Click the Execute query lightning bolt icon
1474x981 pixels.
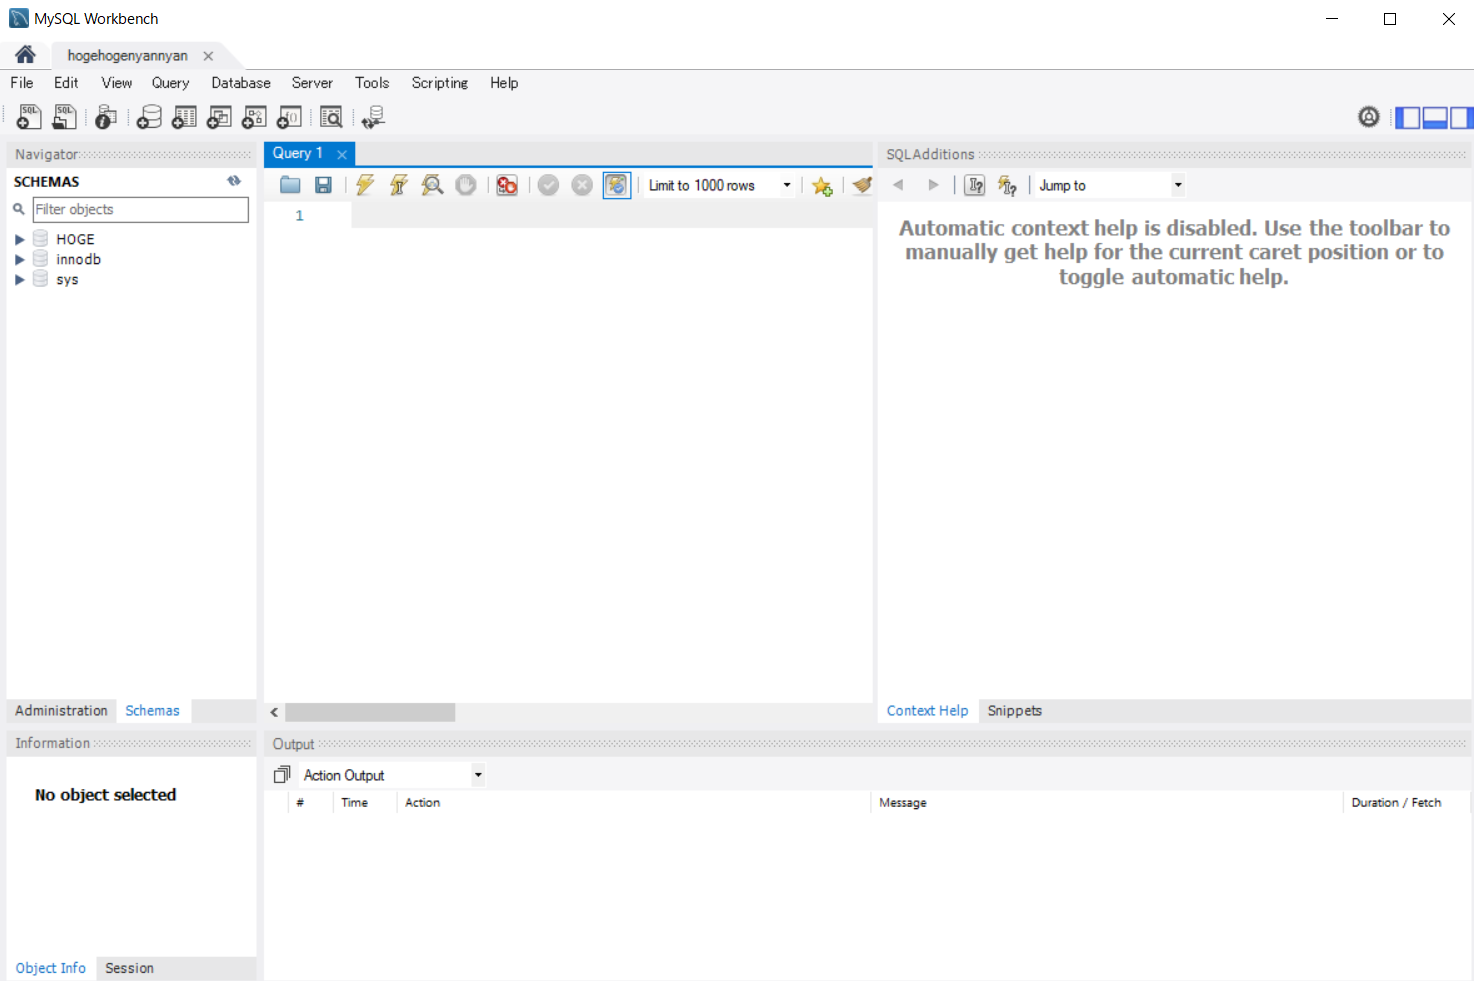point(365,185)
